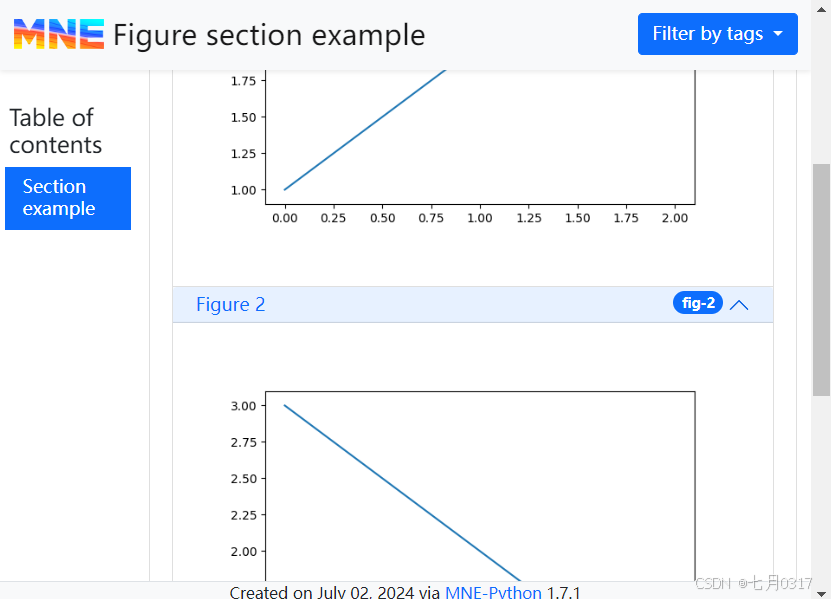Click the MNE rainbow logo
This screenshot has width=833, height=601.
[x=58, y=35]
